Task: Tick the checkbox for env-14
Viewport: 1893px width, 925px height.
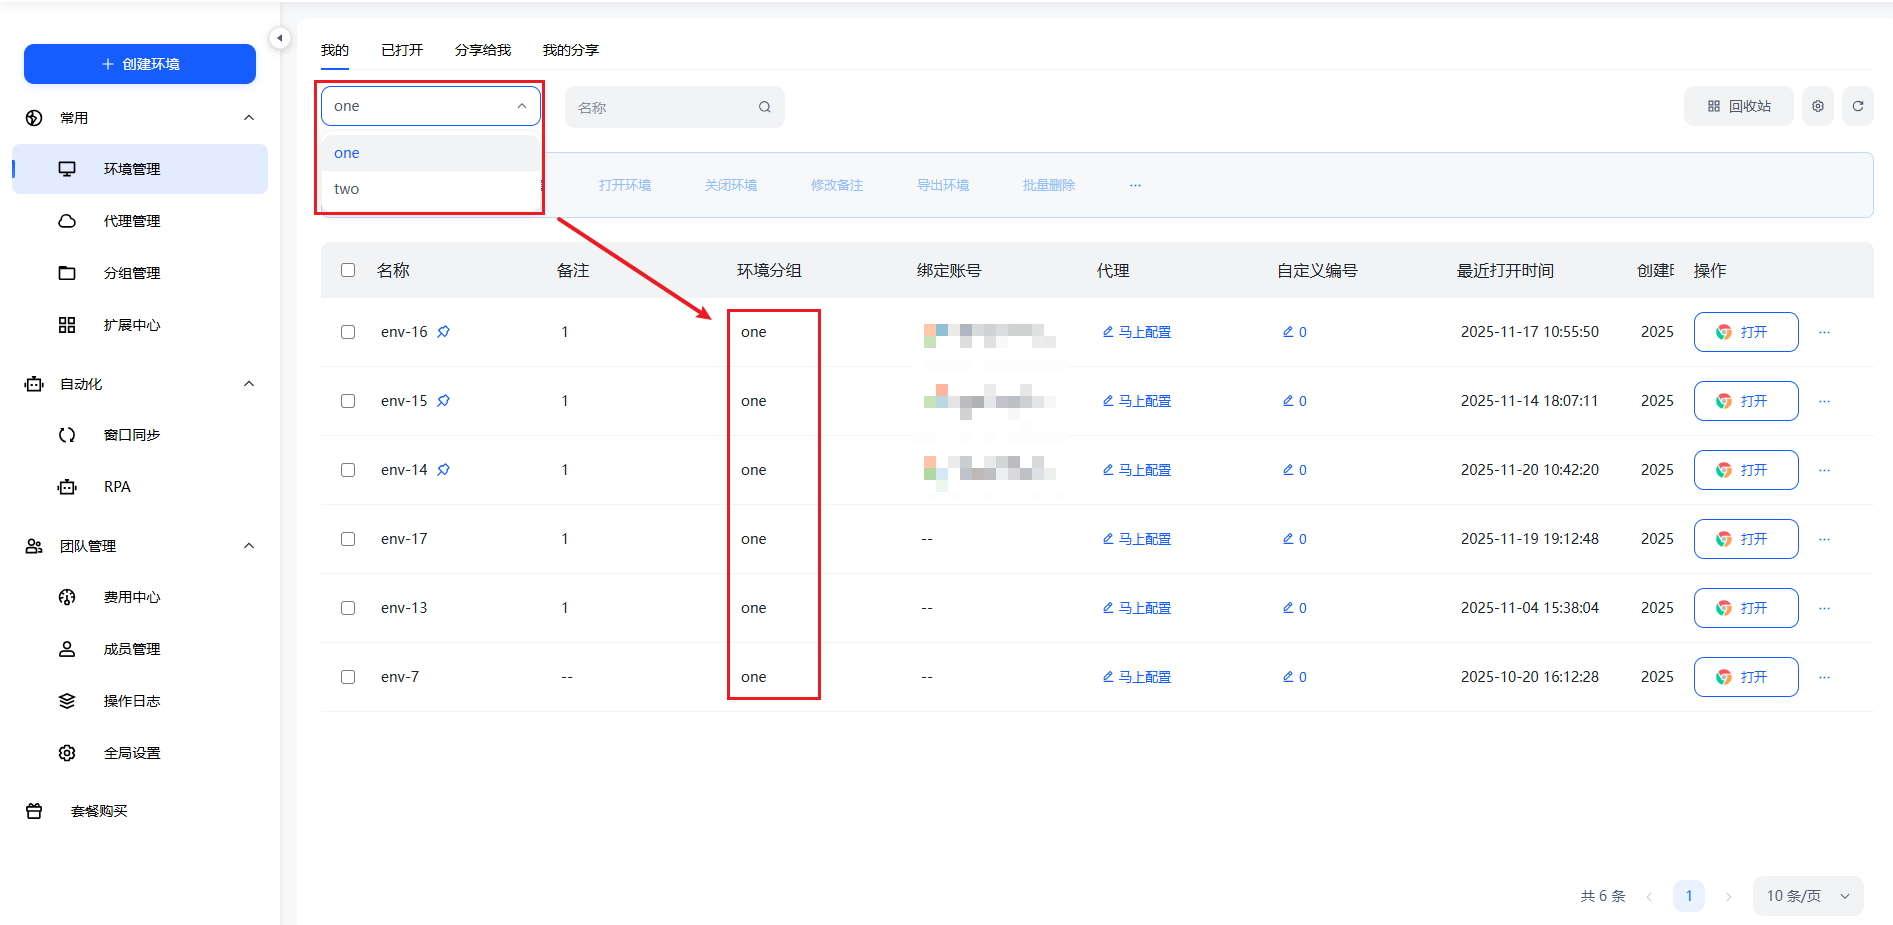Action: point(348,470)
